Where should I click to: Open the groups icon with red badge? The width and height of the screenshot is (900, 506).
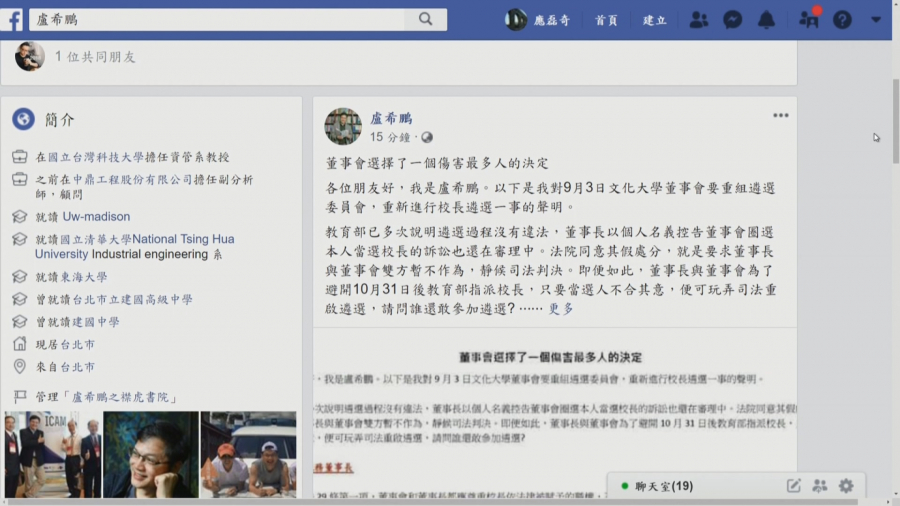tap(809, 19)
